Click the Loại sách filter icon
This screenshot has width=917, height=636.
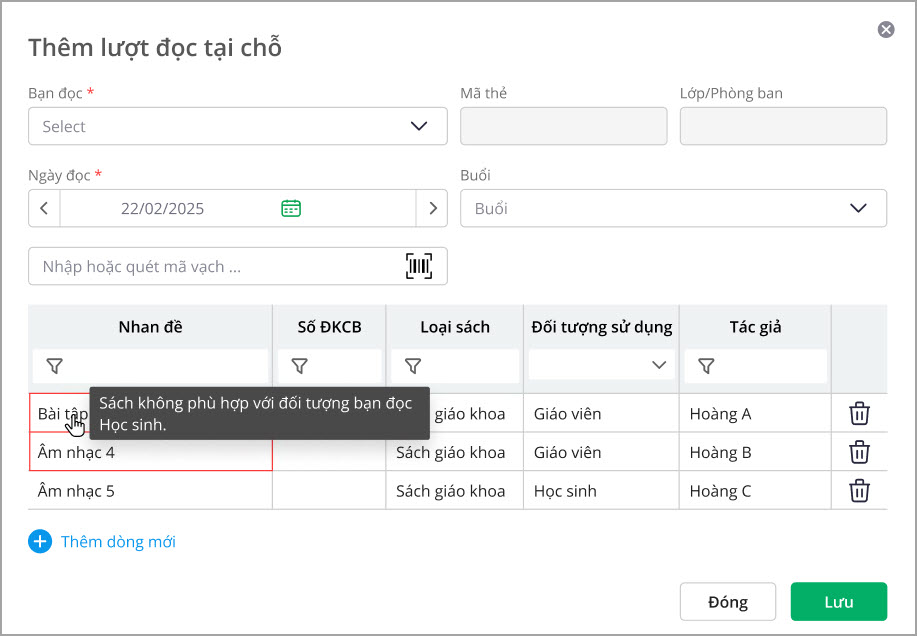tap(412, 366)
